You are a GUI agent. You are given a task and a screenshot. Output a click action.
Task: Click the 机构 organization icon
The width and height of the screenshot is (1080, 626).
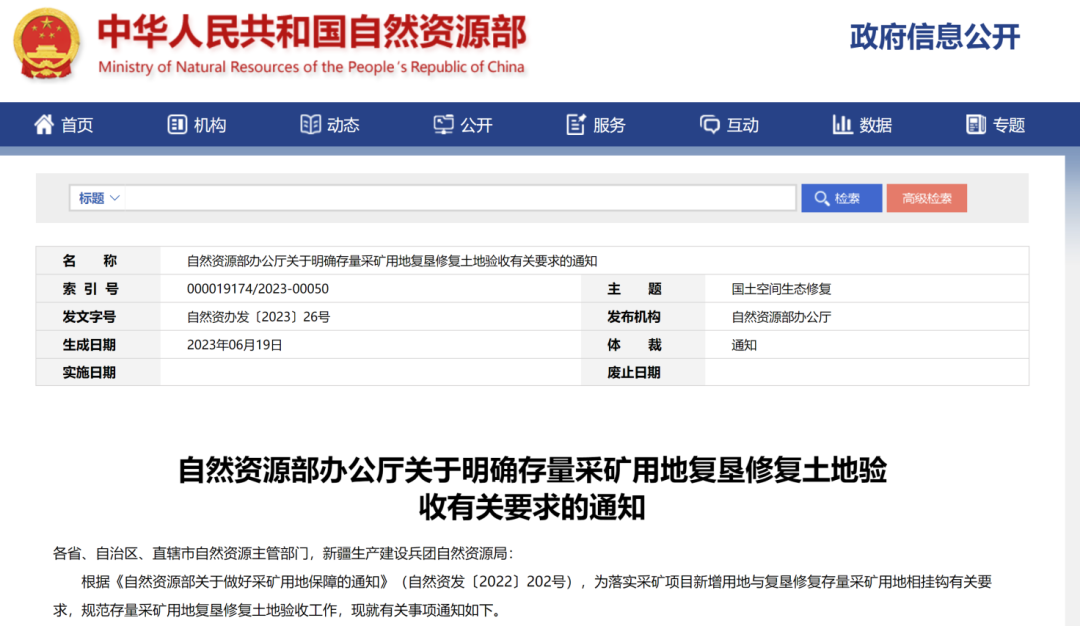coord(177,125)
